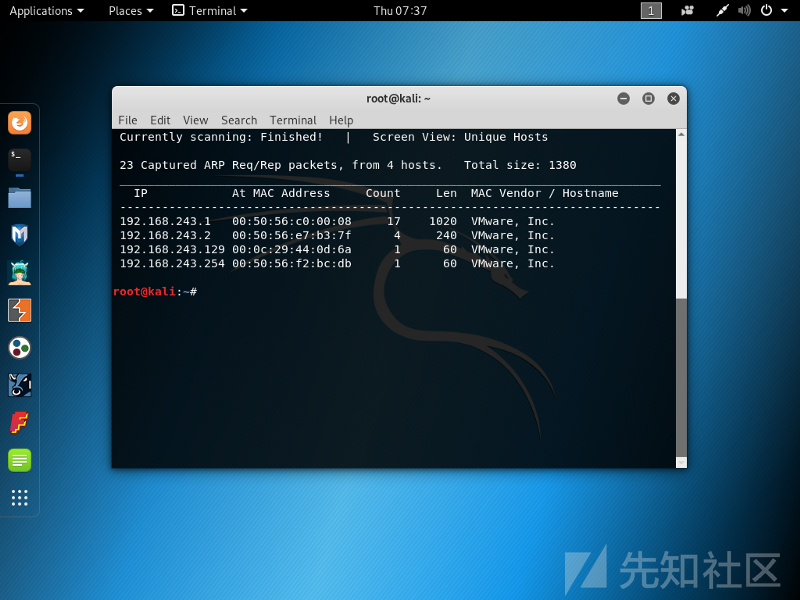Open the Files folder icon in dock

[19, 197]
